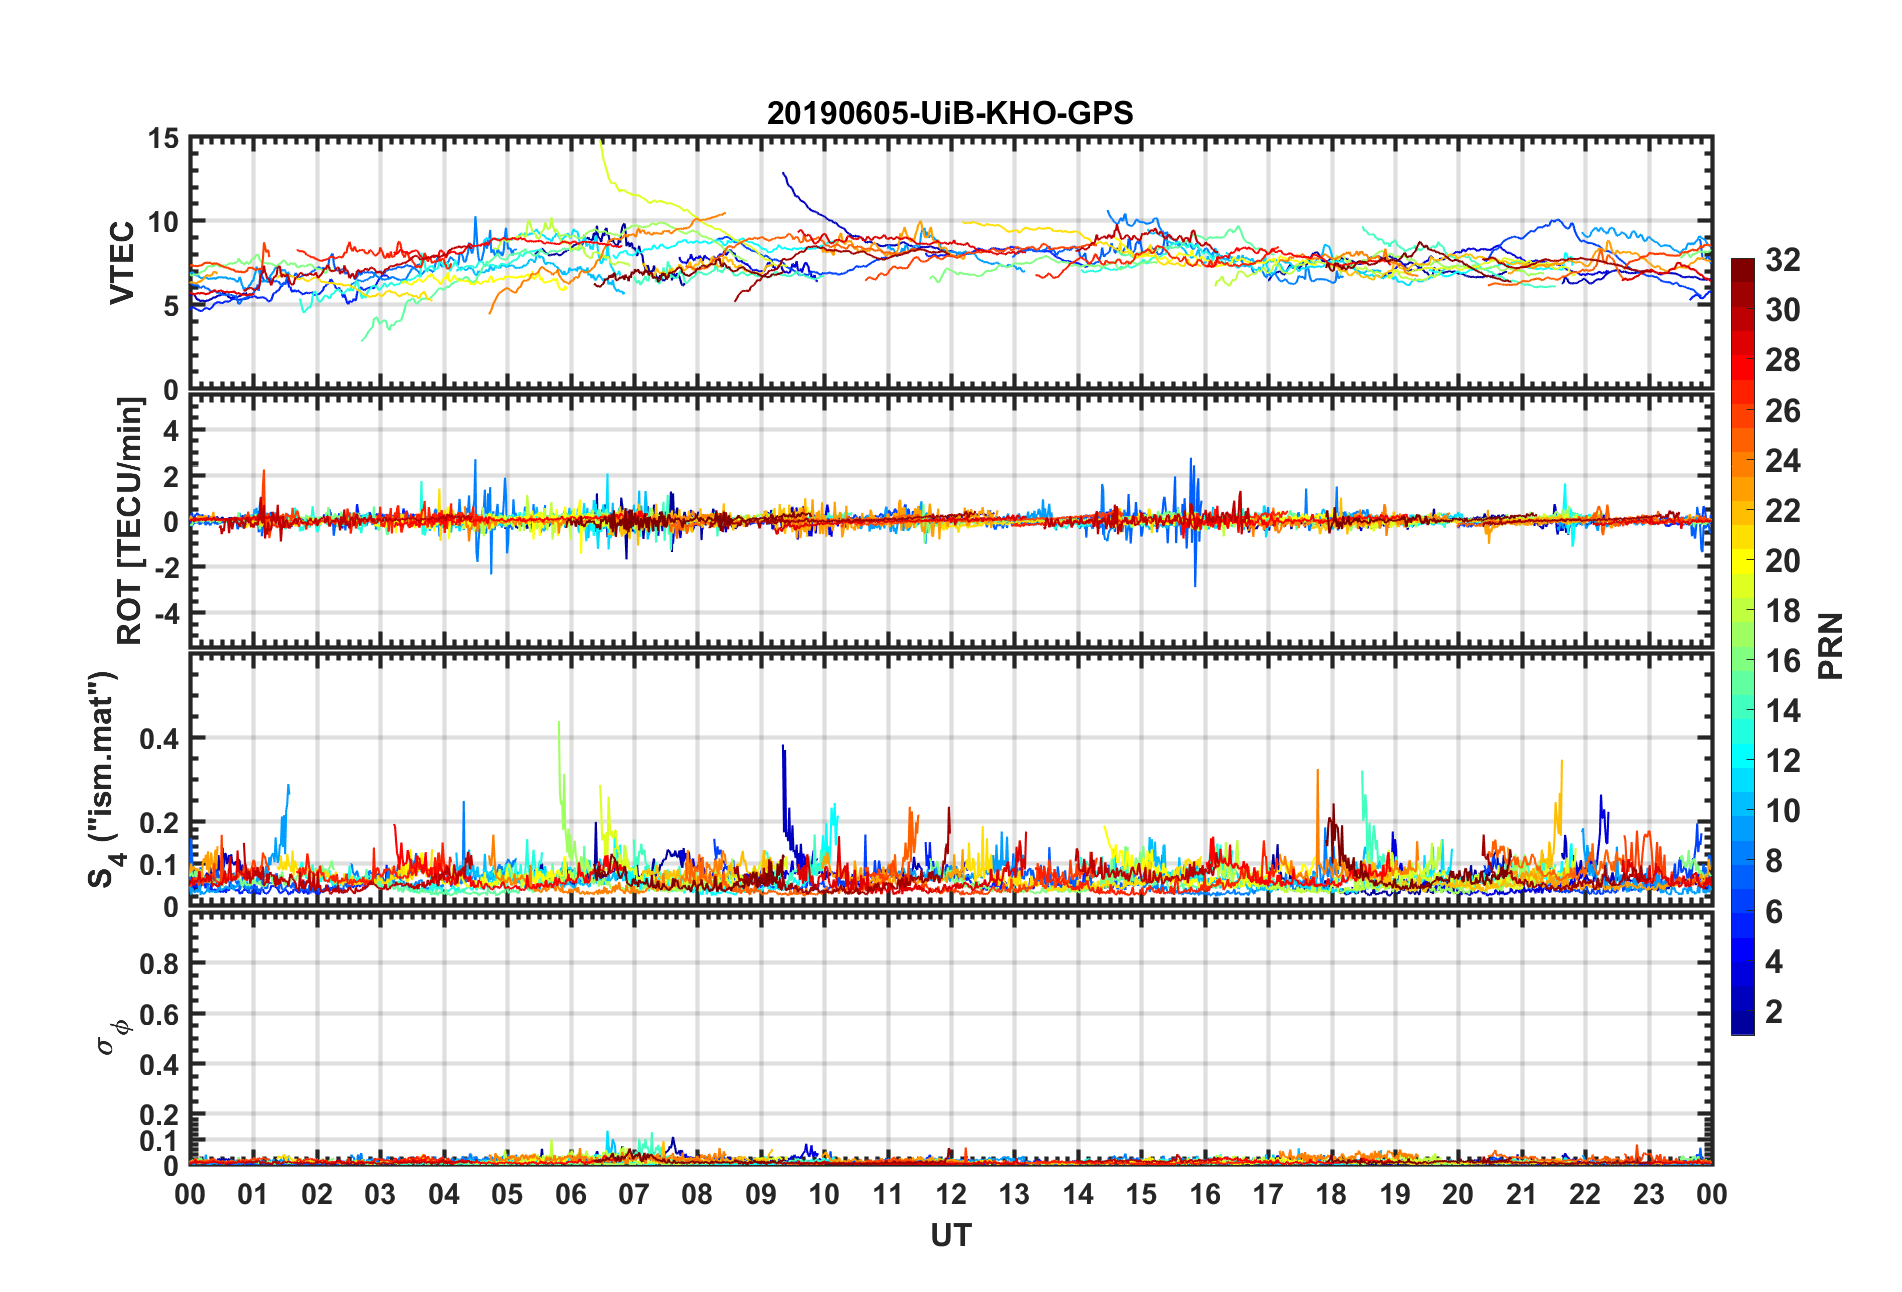Image resolution: width=1902 pixels, height=1292 pixels.
Task: Click VTEC axis tick label 10
Action: (163, 222)
